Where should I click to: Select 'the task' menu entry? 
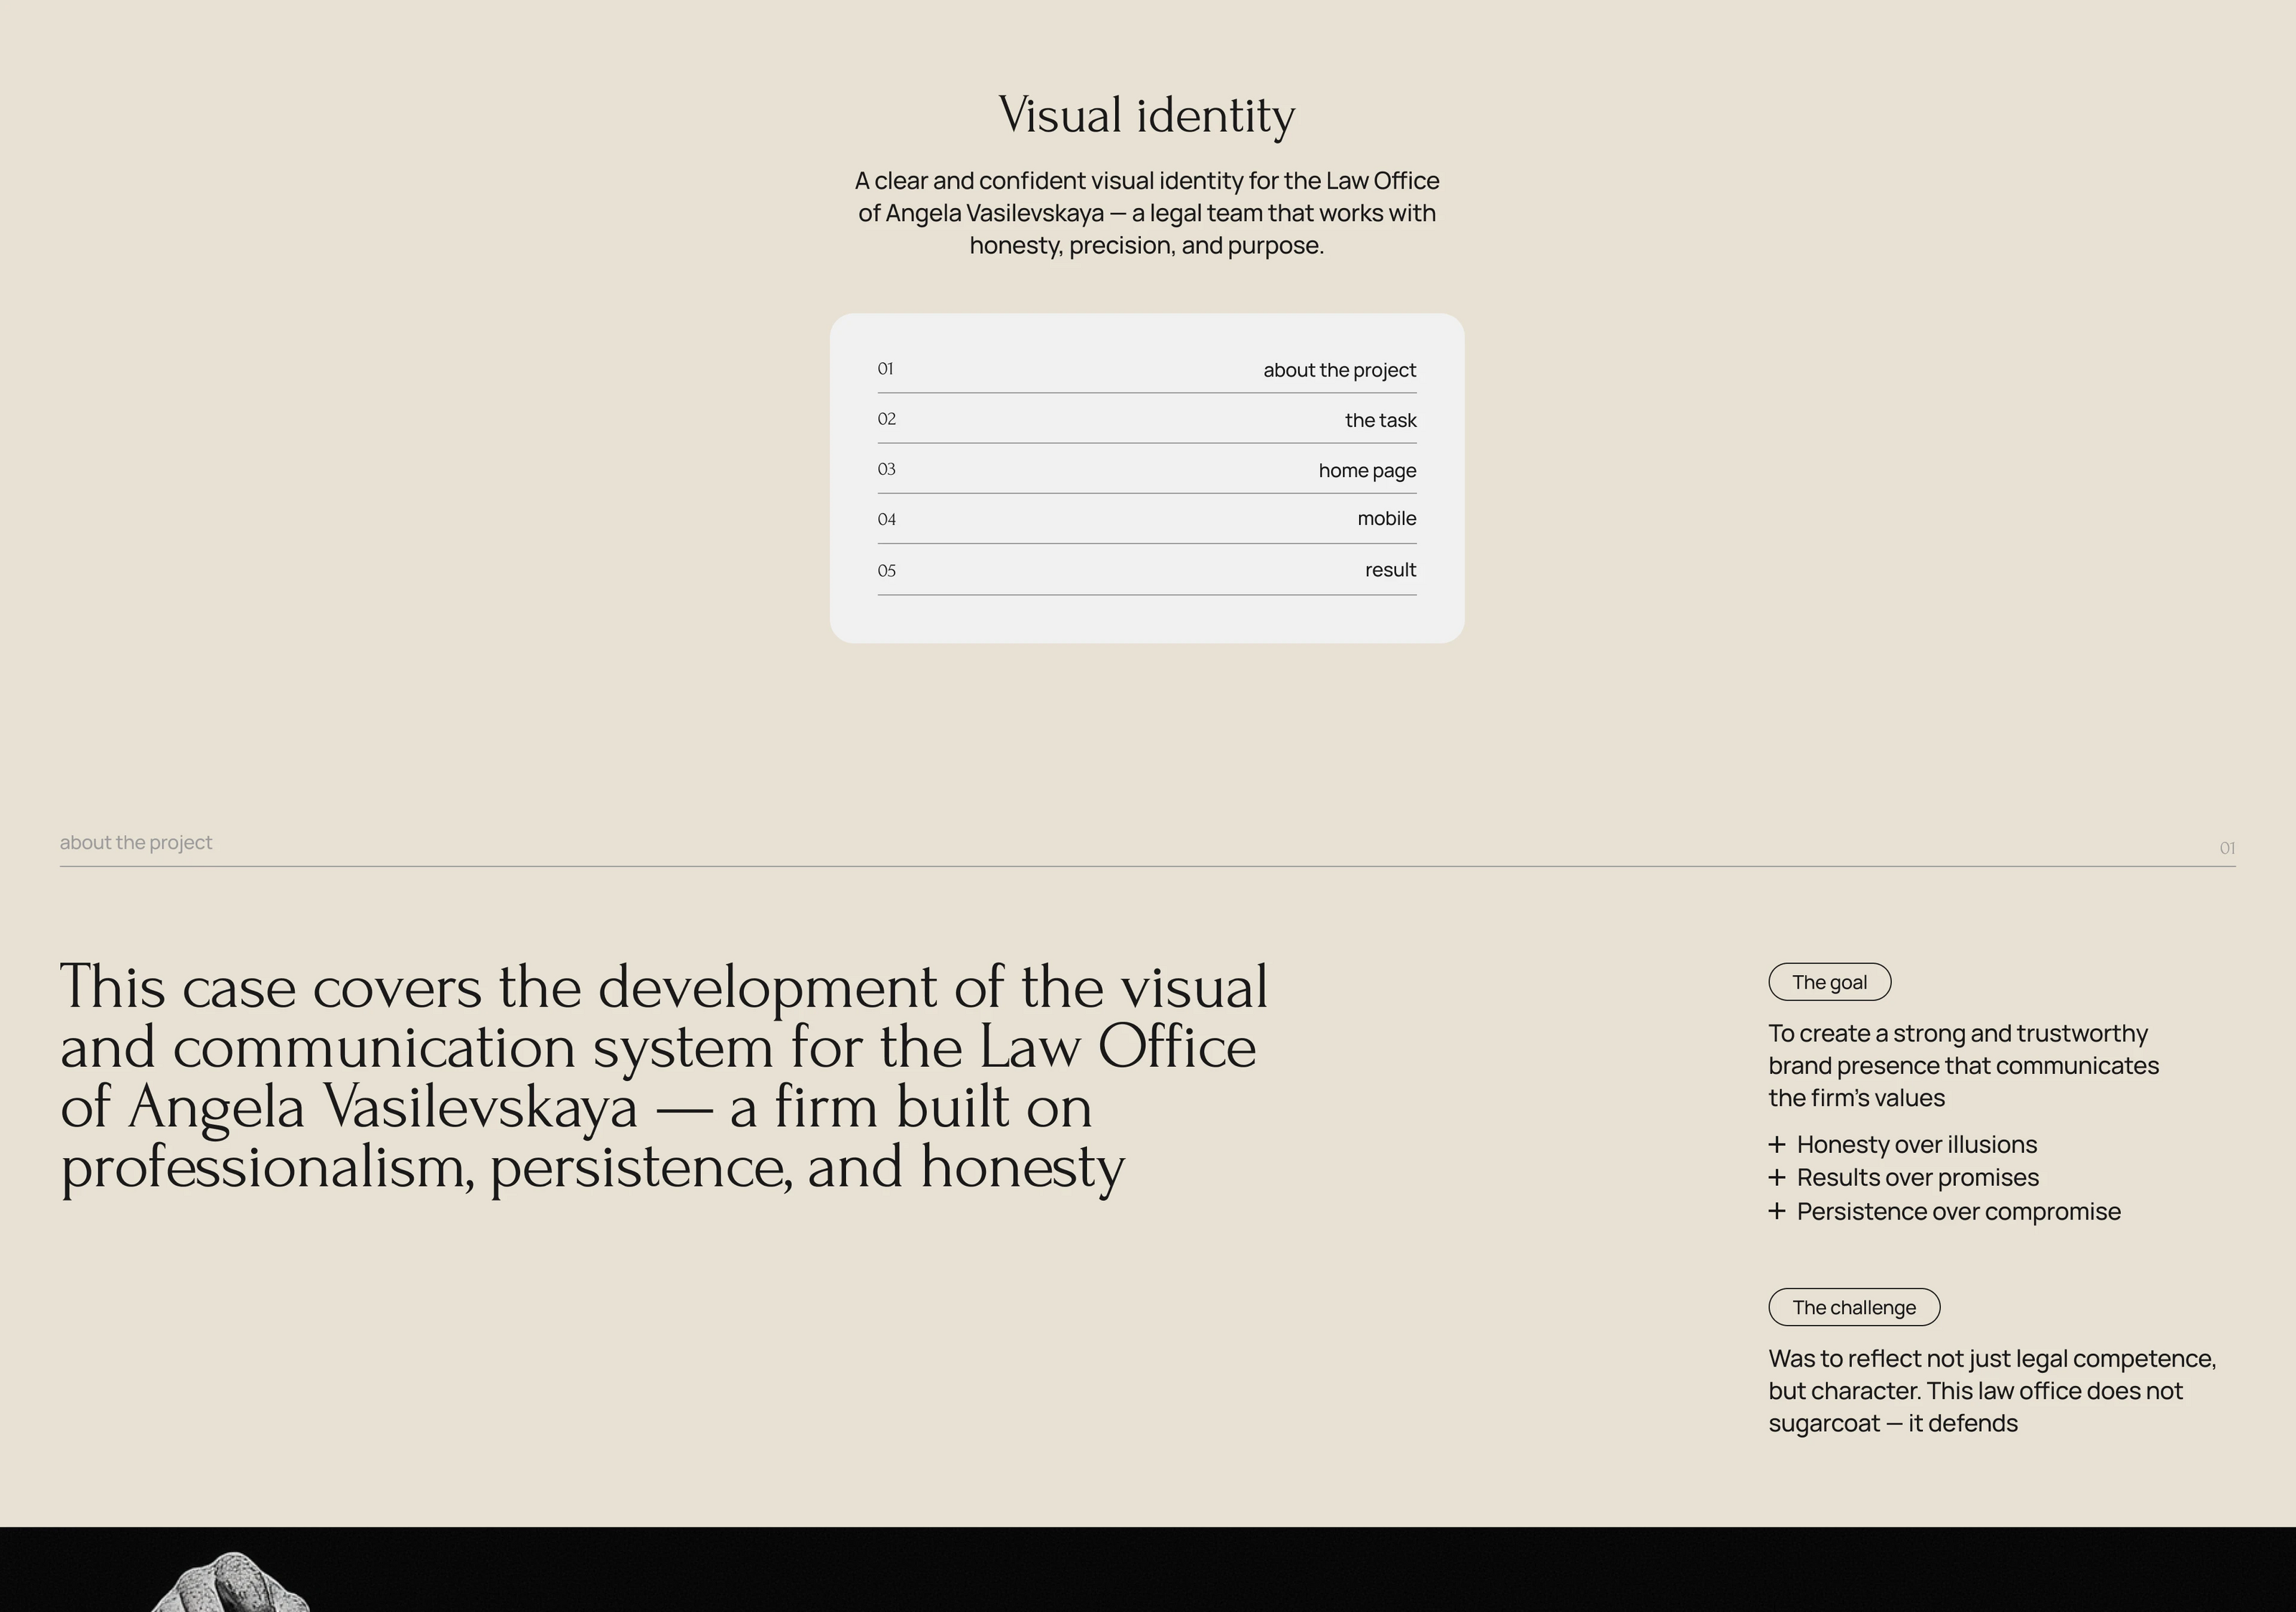[x=1380, y=420]
